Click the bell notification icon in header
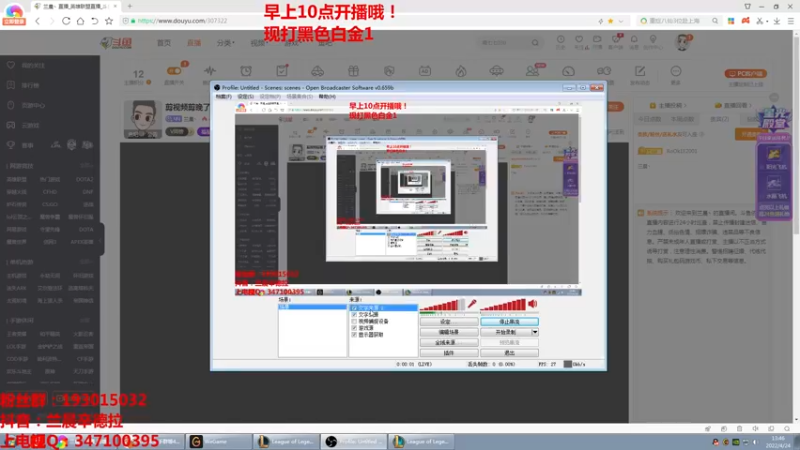 (x=634, y=39)
